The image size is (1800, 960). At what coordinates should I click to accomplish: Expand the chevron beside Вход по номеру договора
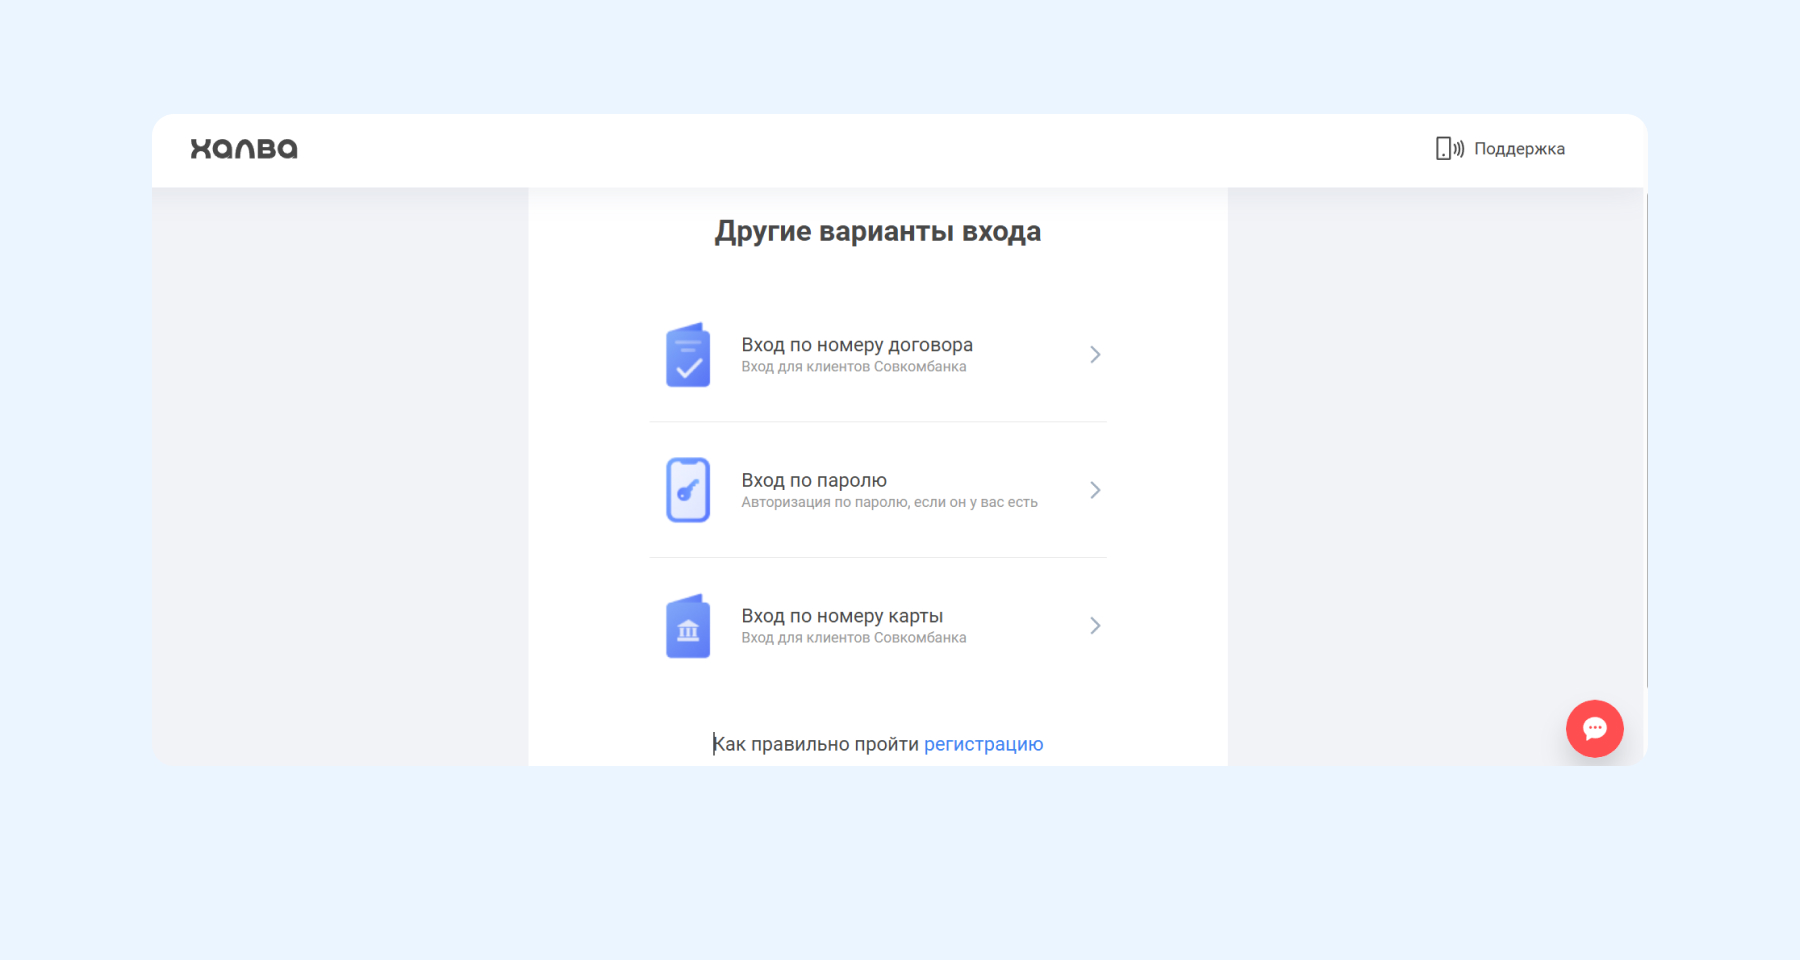pos(1095,355)
